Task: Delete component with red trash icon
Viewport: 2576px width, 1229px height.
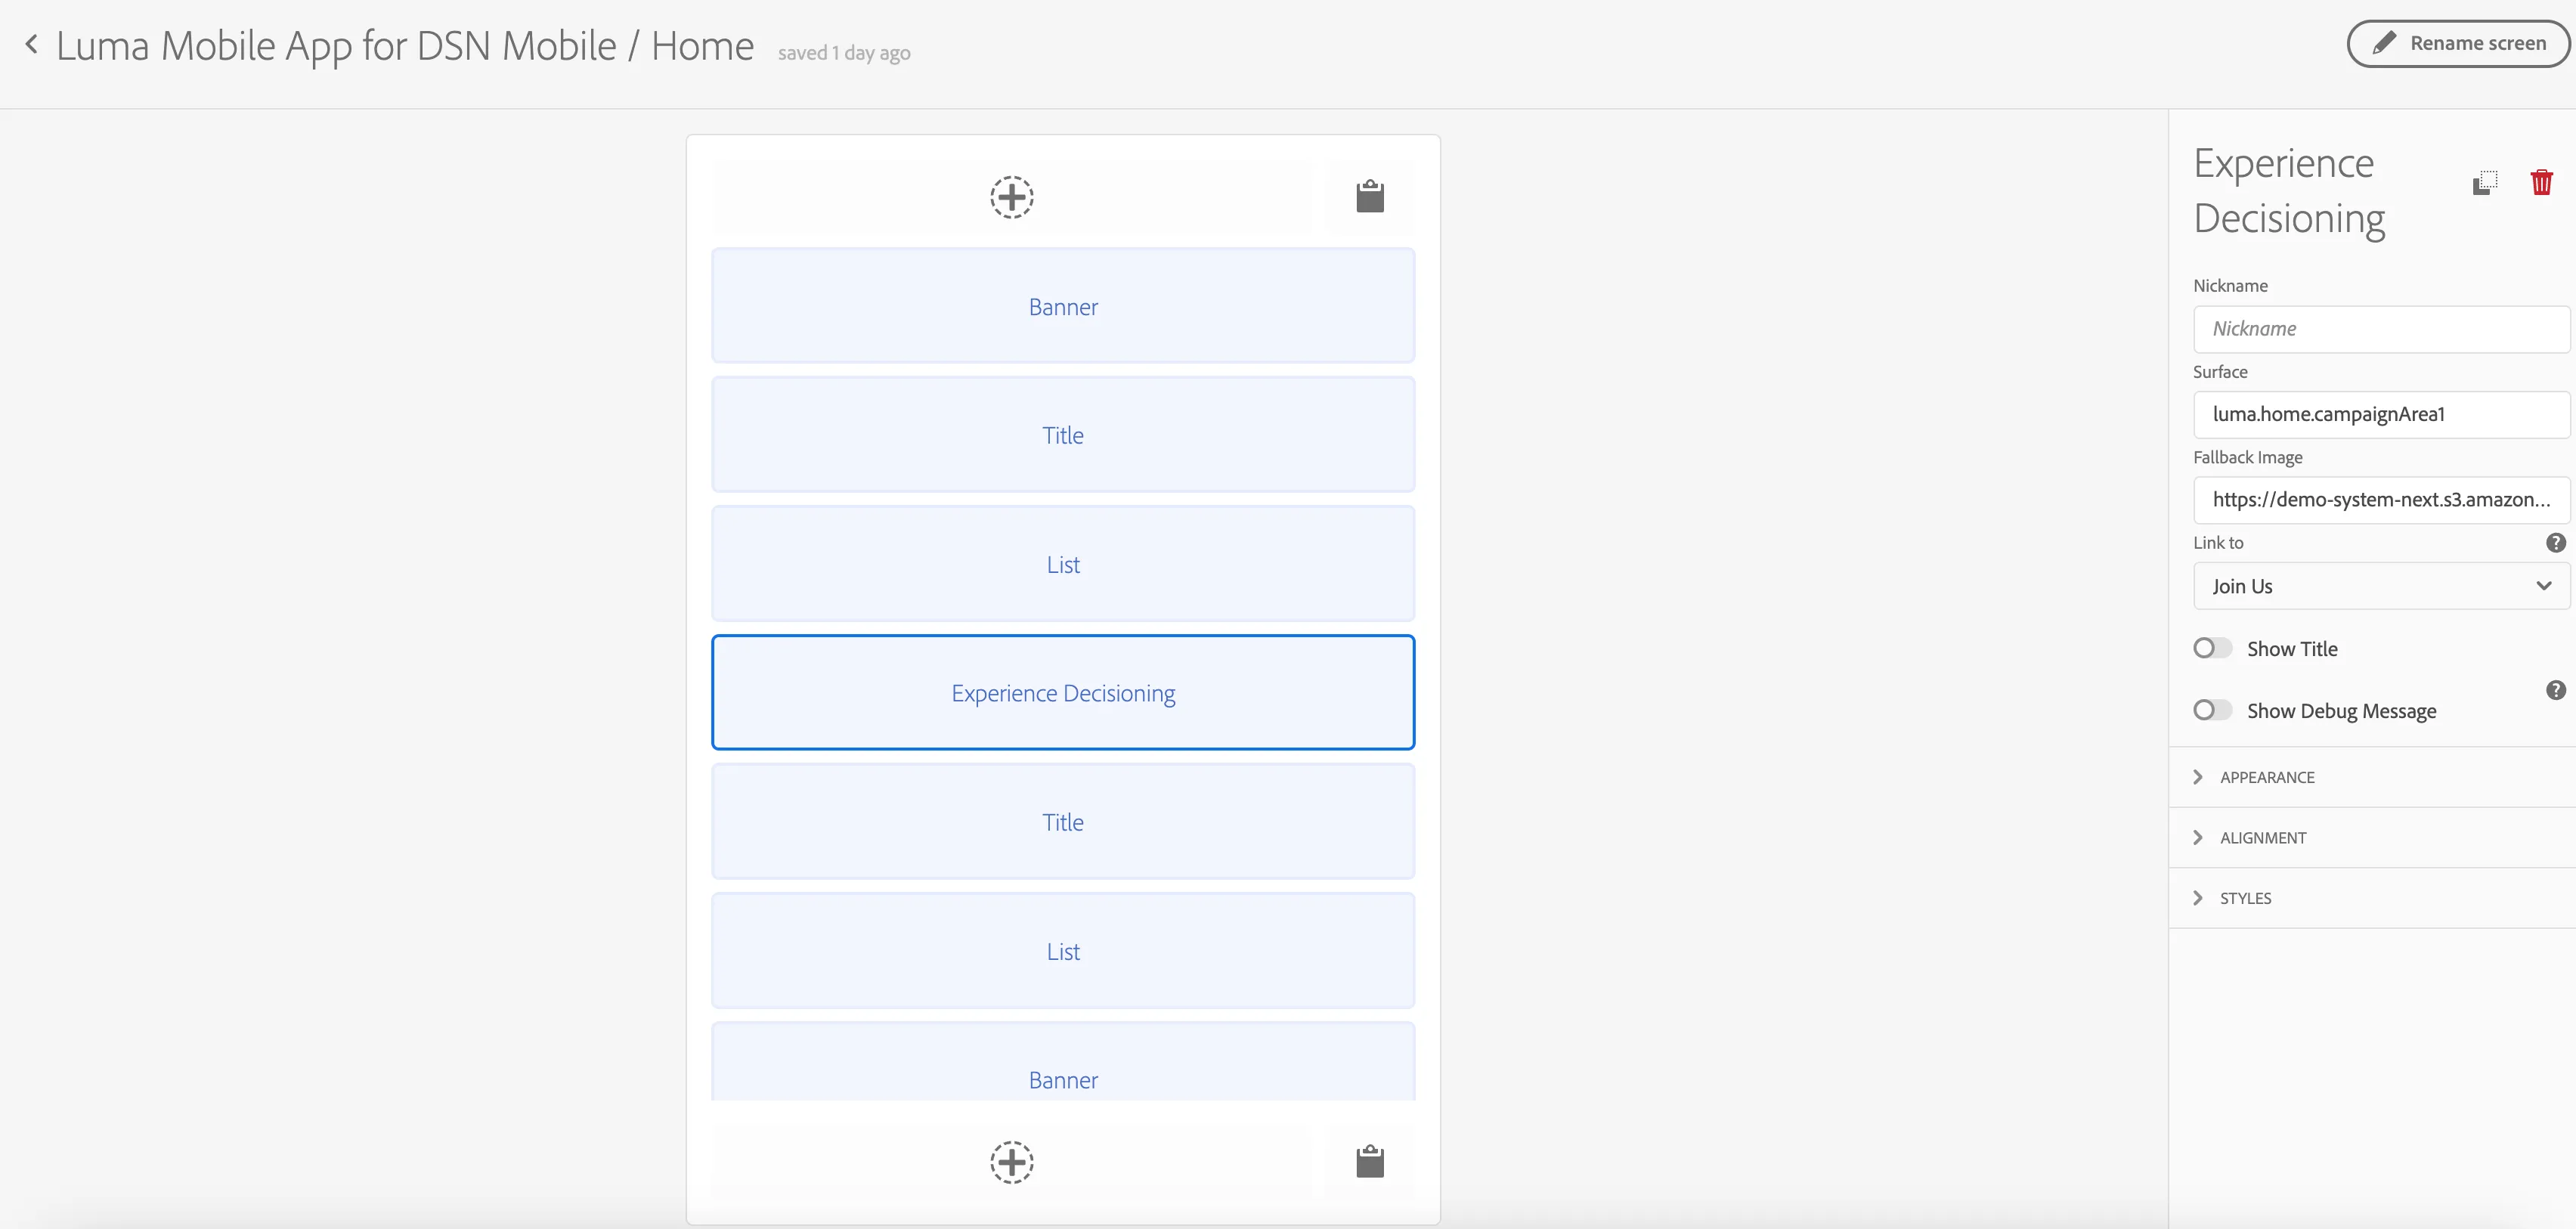Action: pyautogui.click(x=2541, y=182)
